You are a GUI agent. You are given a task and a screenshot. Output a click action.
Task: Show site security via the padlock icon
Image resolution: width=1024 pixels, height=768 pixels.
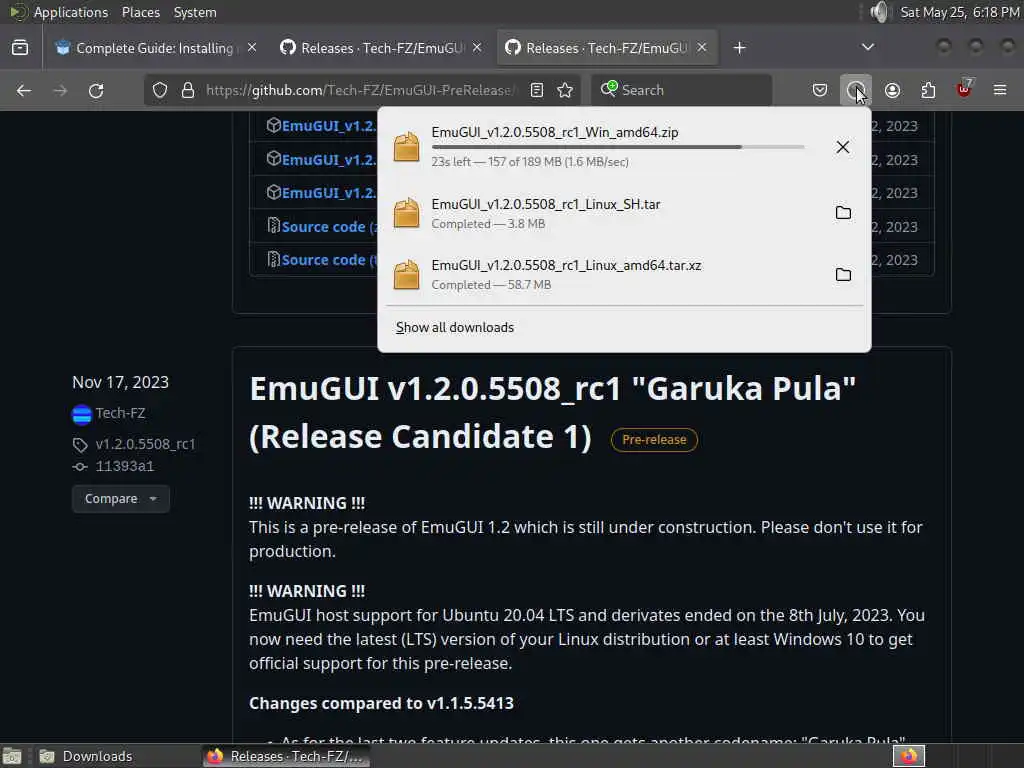coord(187,90)
